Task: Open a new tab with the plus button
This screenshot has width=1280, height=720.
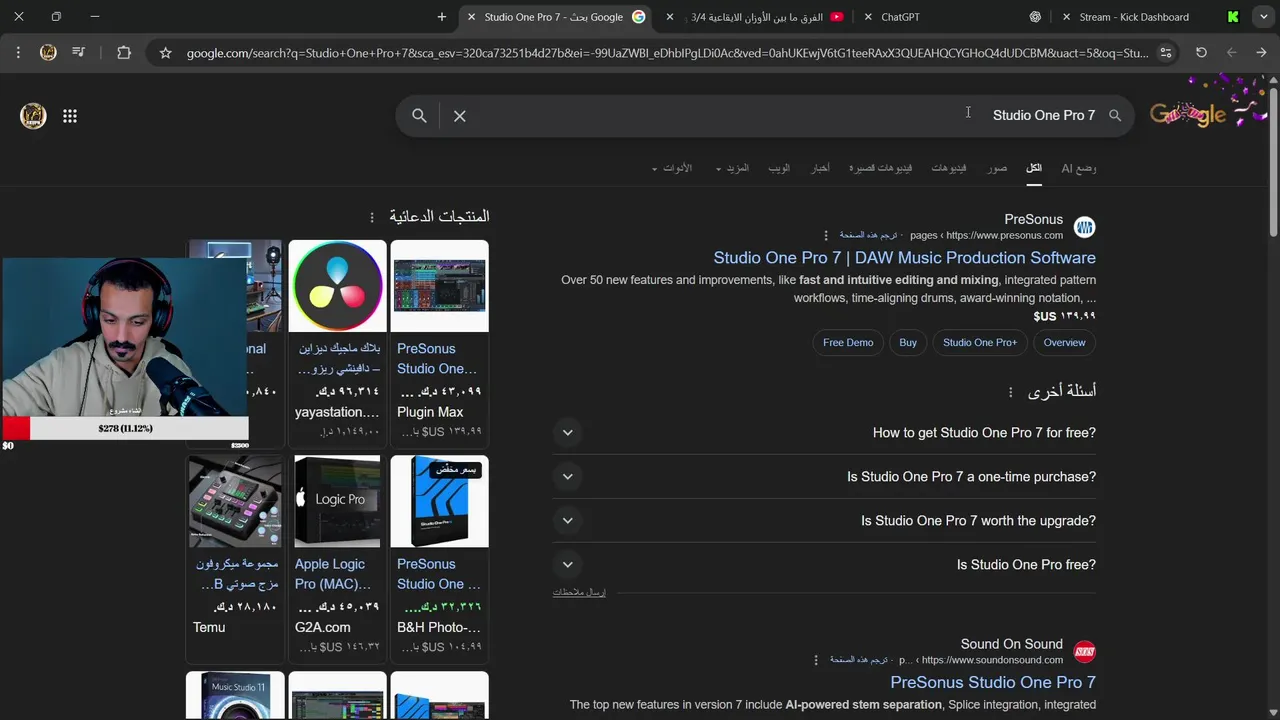Action: 442,17
